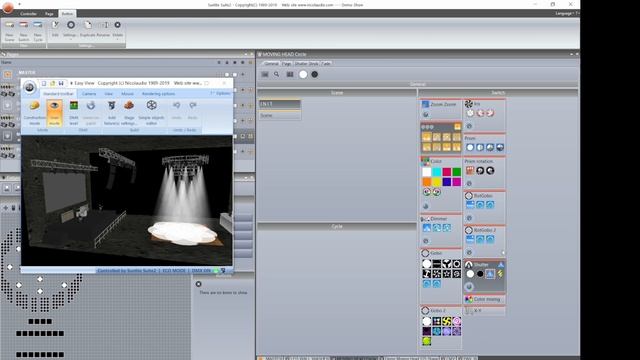Click save icon in Easy View title bar

click(61, 83)
